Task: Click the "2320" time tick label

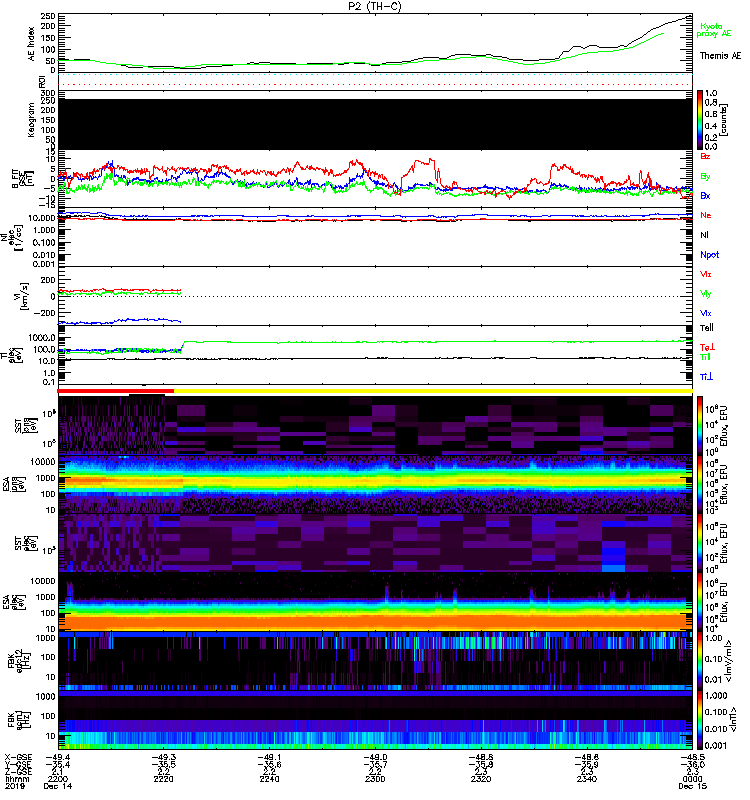Action: (481, 779)
